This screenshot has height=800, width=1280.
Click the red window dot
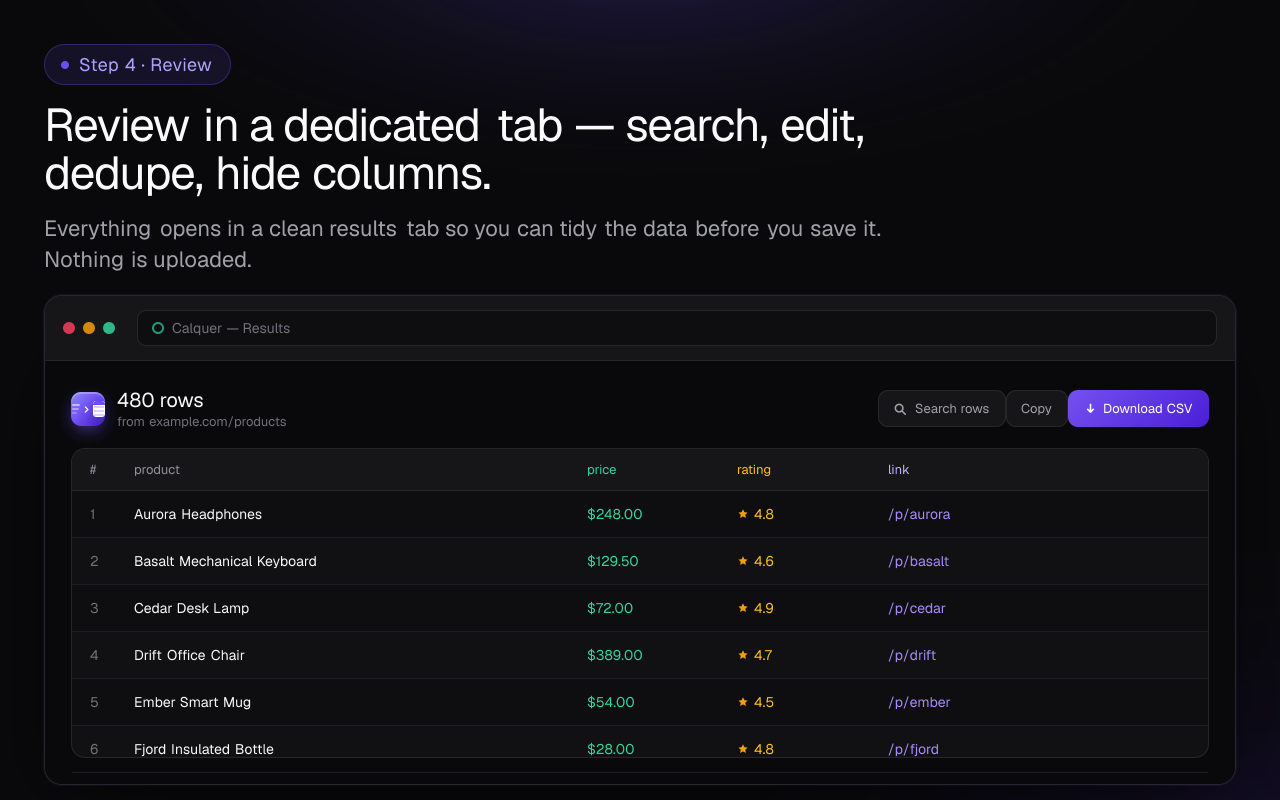[69, 328]
